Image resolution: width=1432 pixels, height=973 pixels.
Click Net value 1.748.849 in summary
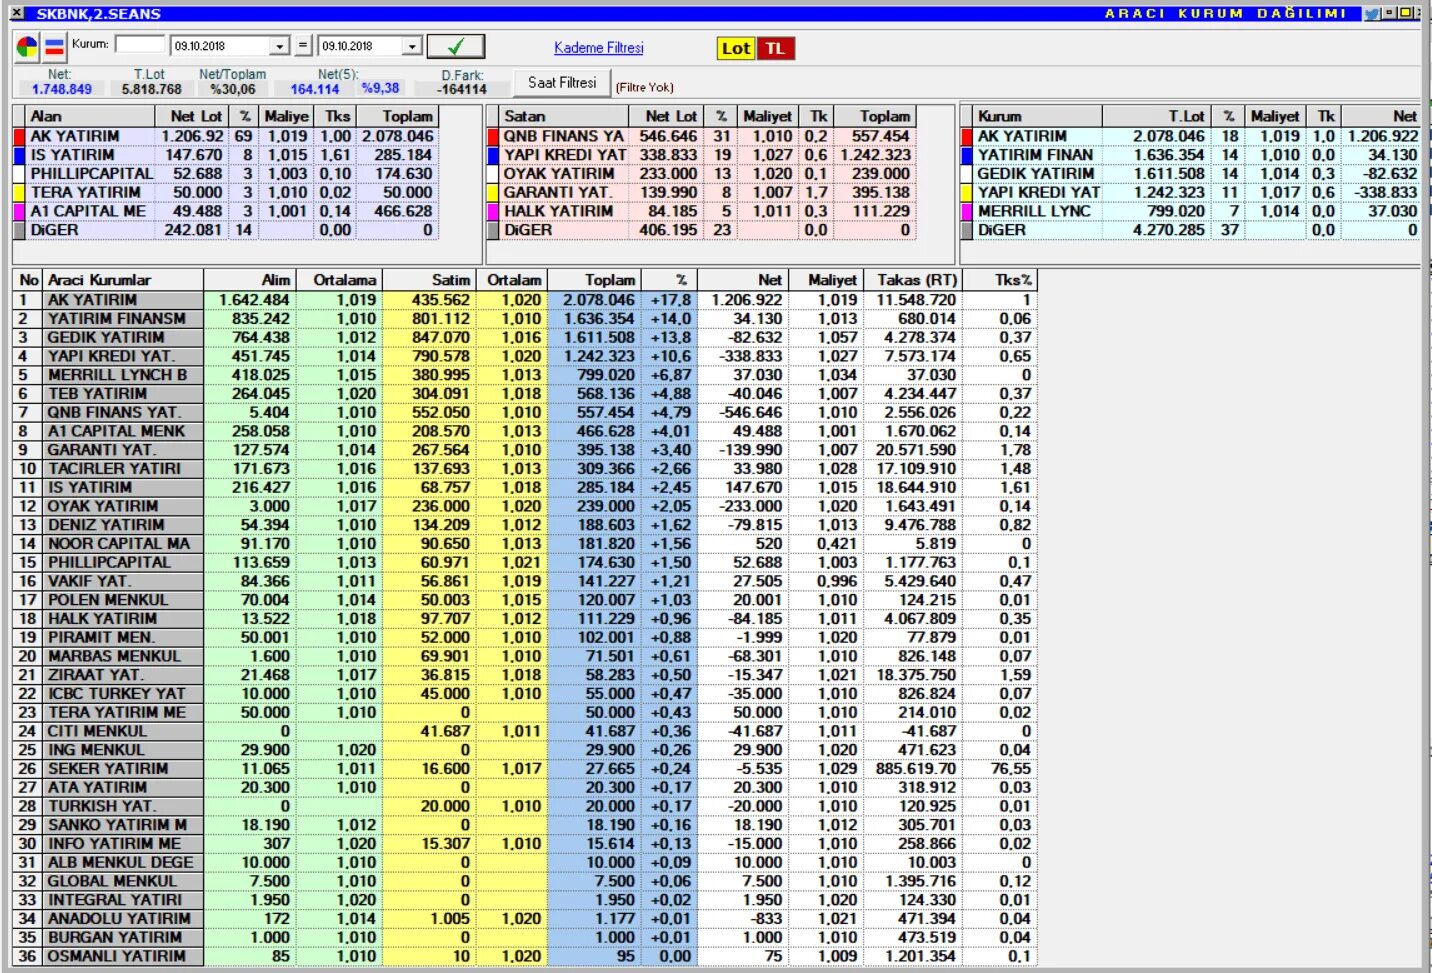(62, 89)
